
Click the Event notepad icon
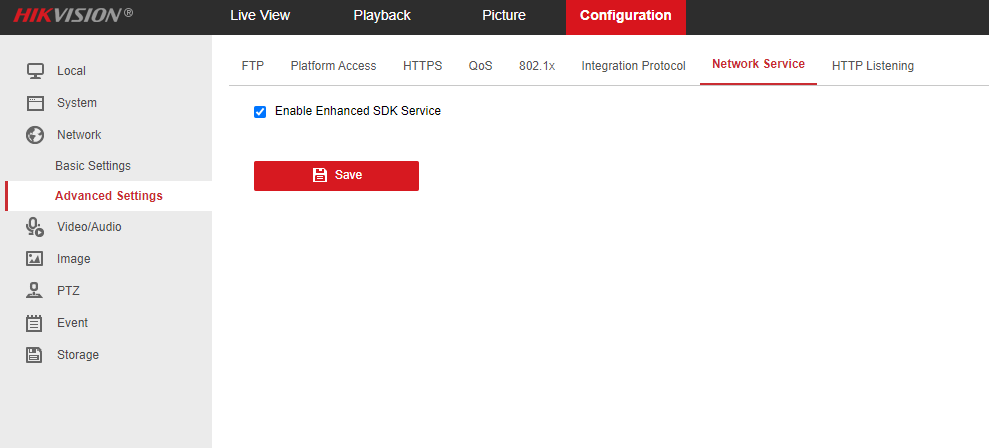point(35,323)
